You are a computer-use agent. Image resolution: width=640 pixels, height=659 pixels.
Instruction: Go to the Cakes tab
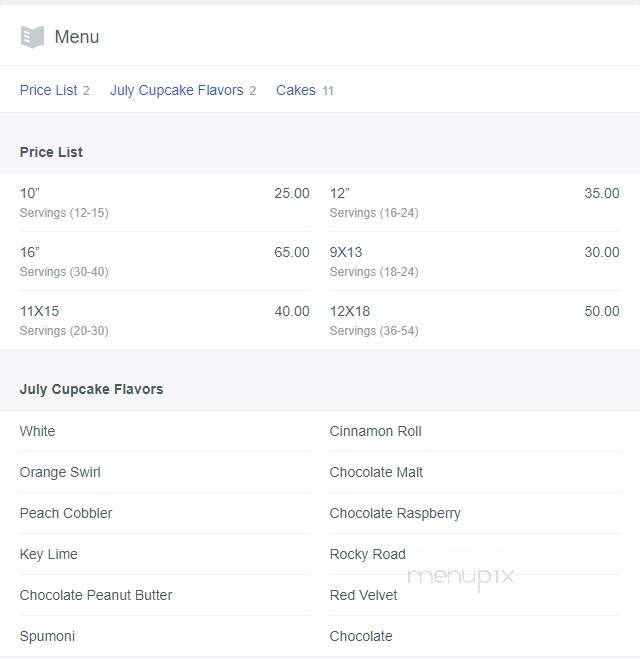click(305, 90)
